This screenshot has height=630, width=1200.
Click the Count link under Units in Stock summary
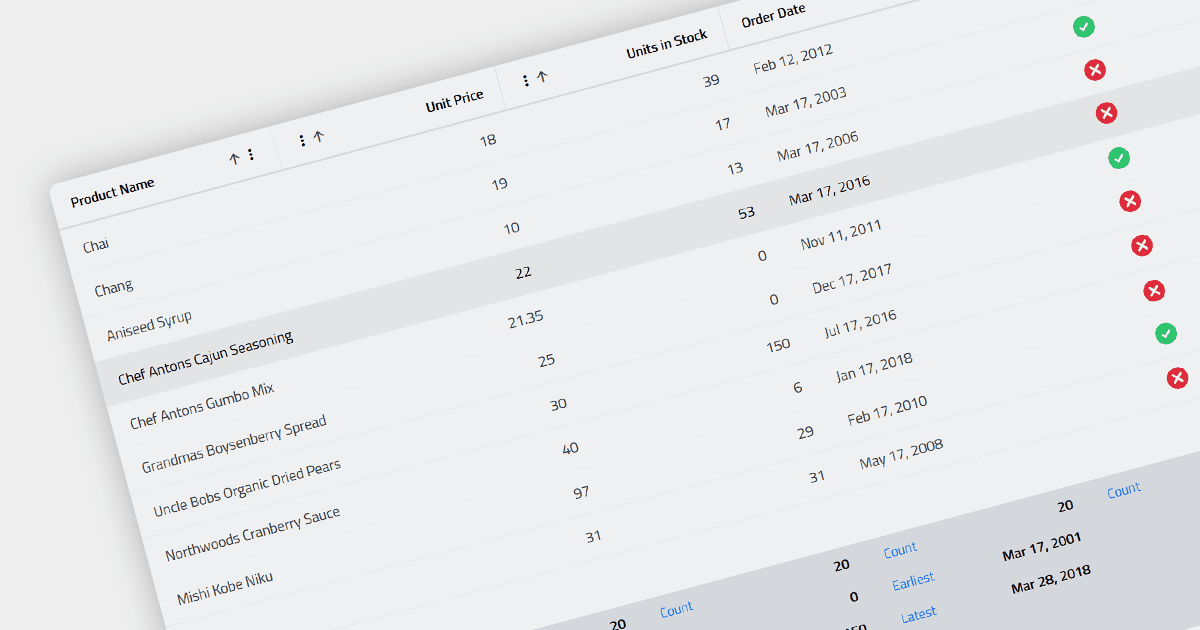point(900,550)
